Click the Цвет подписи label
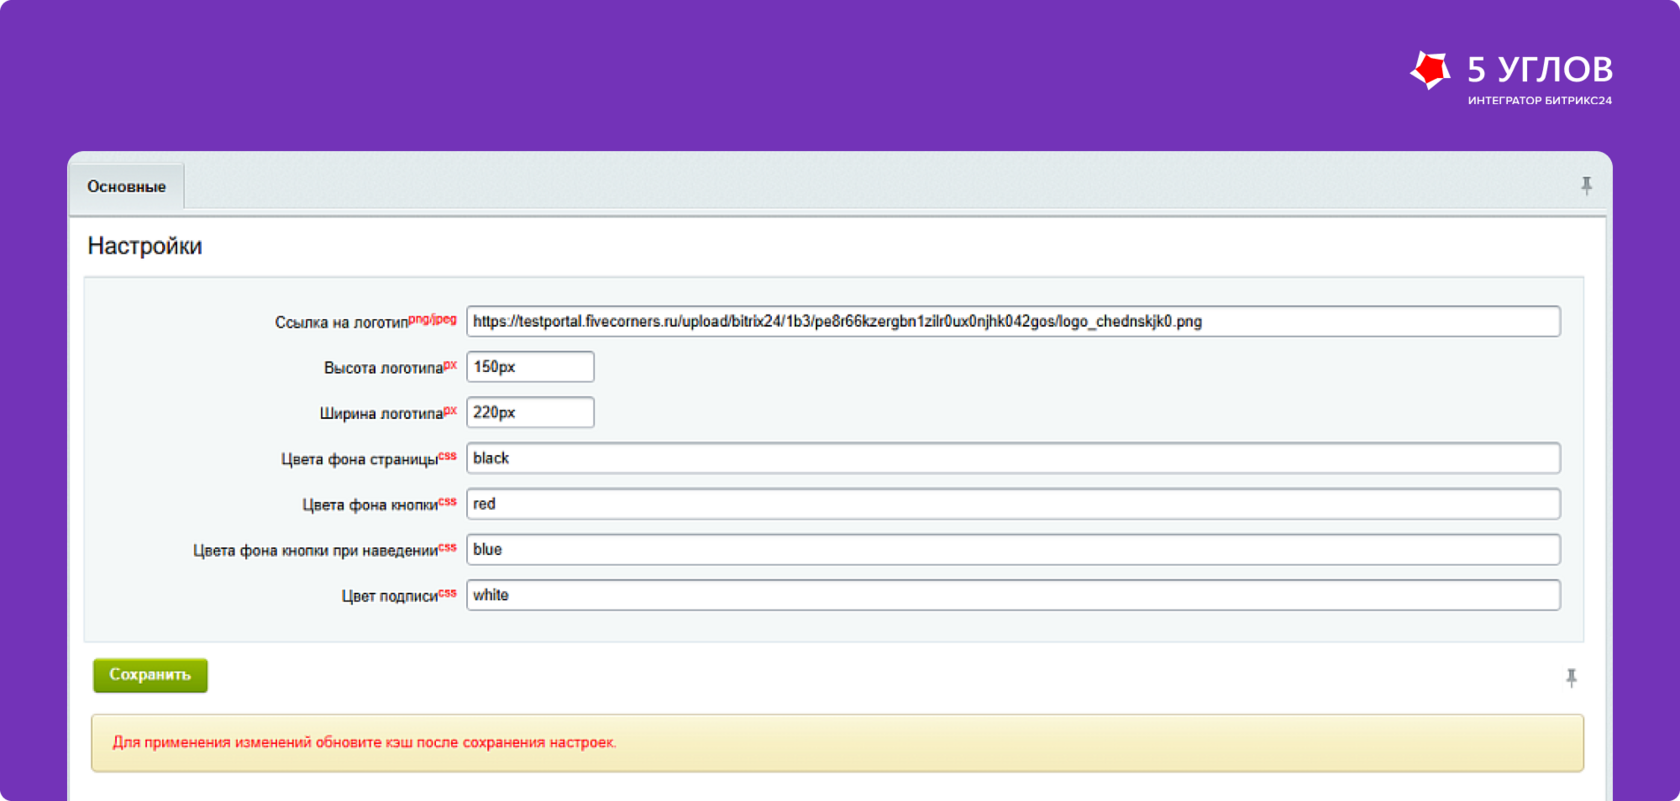The width and height of the screenshot is (1680, 801). coord(390,596)
